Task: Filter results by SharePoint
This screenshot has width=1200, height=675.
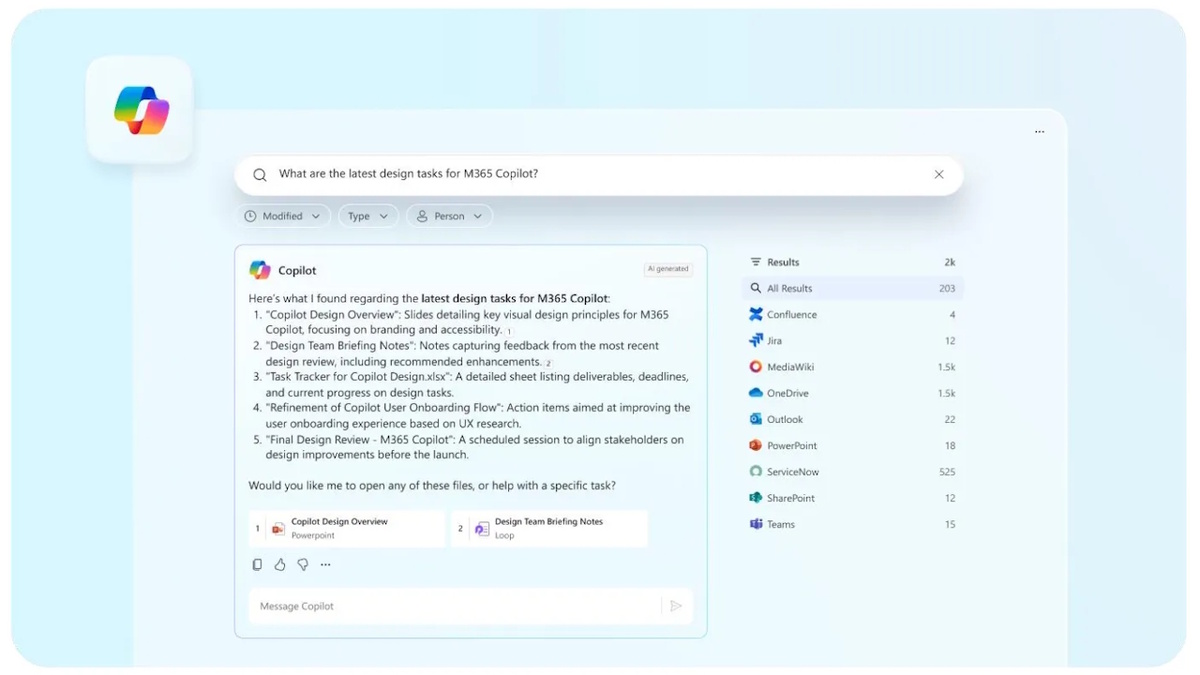Action: point(853,498)
